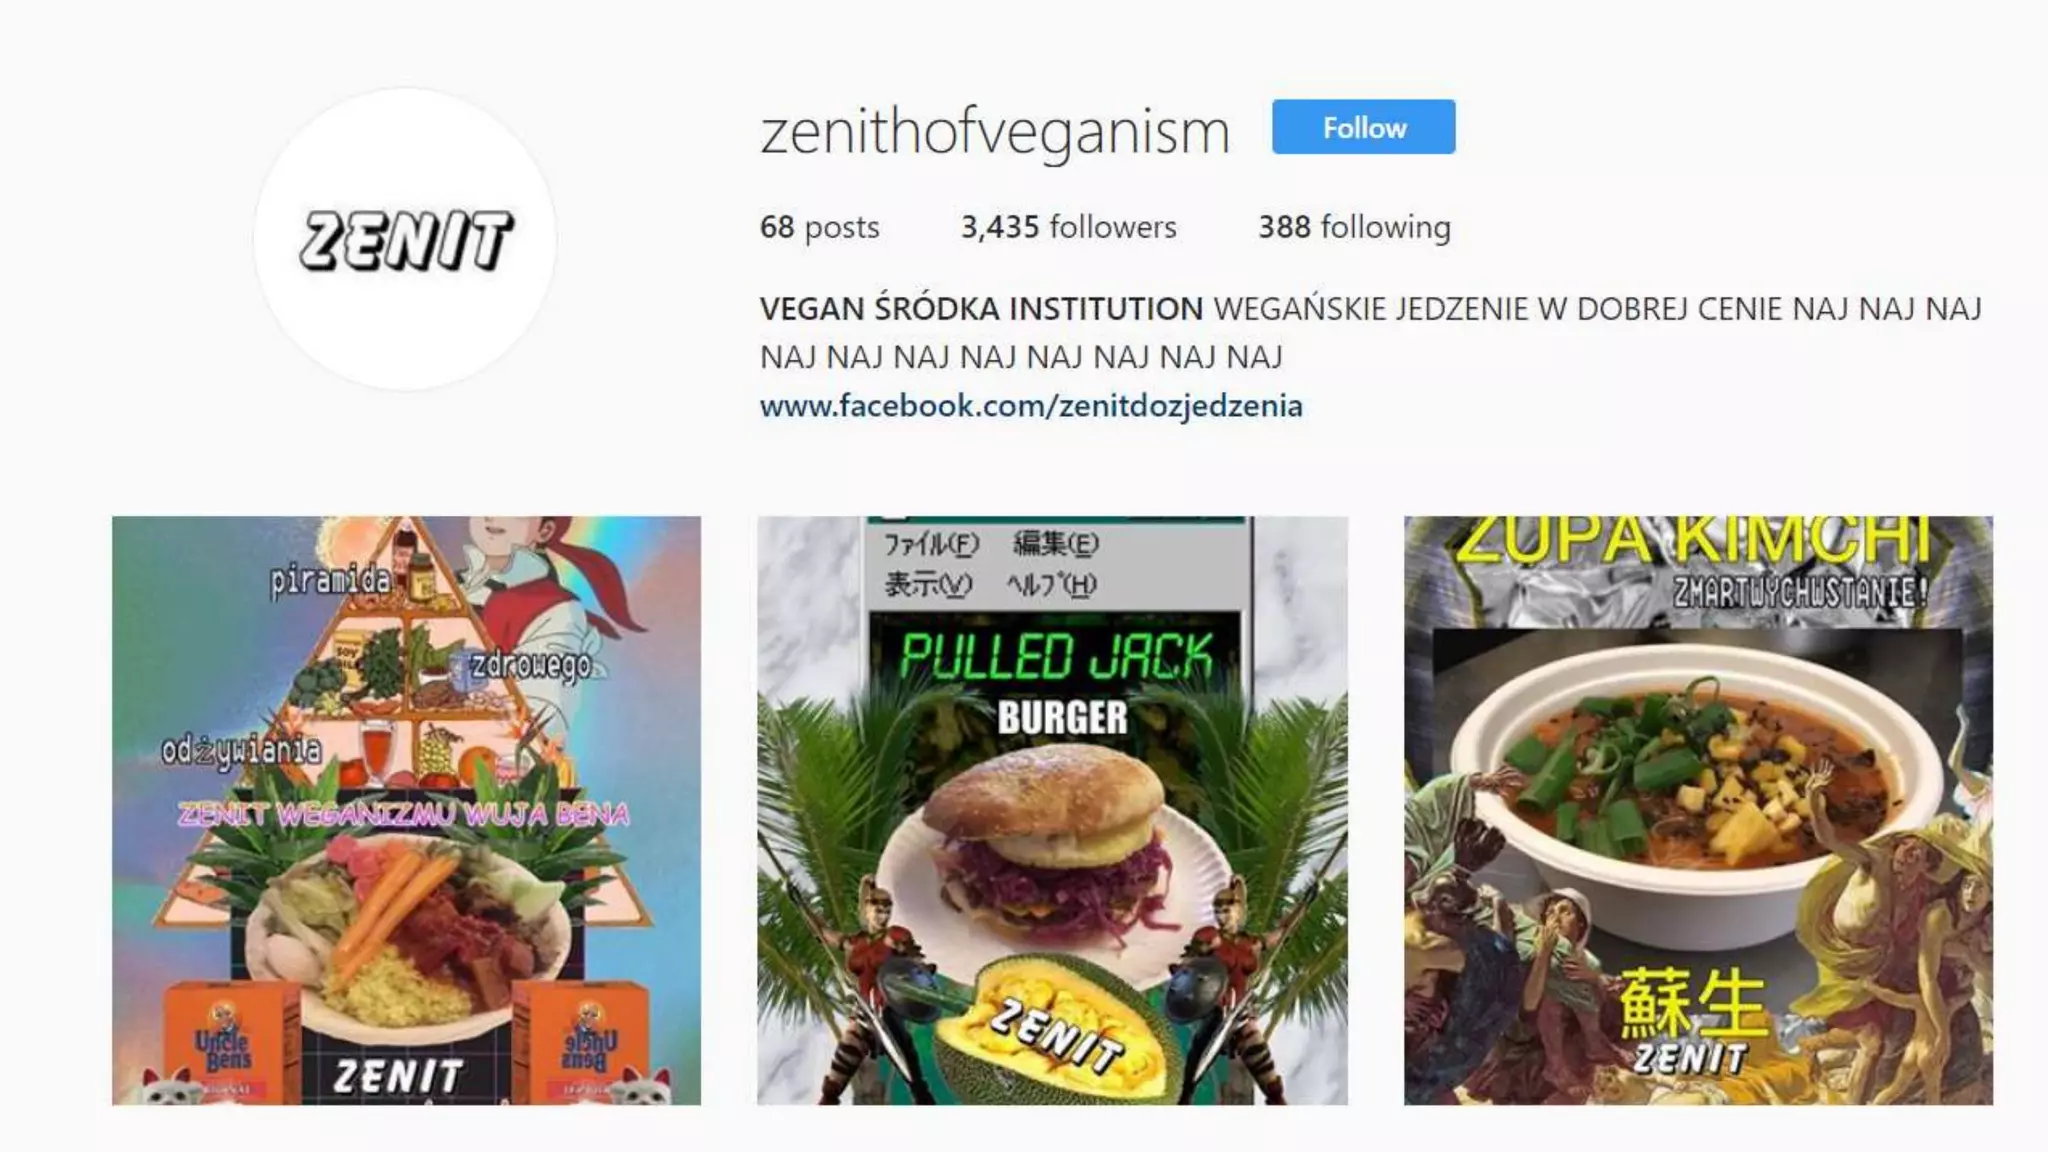Open the facebook.com/zenitdozjedzenia link
The image size is (2048, 1152).
tap(1031, 406)
